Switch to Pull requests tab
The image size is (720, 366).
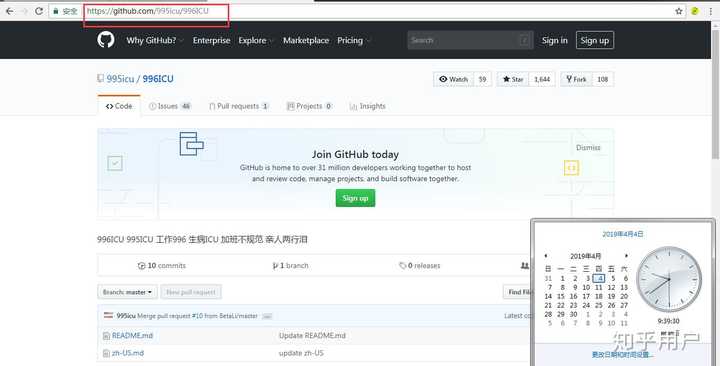click(238, 106)
